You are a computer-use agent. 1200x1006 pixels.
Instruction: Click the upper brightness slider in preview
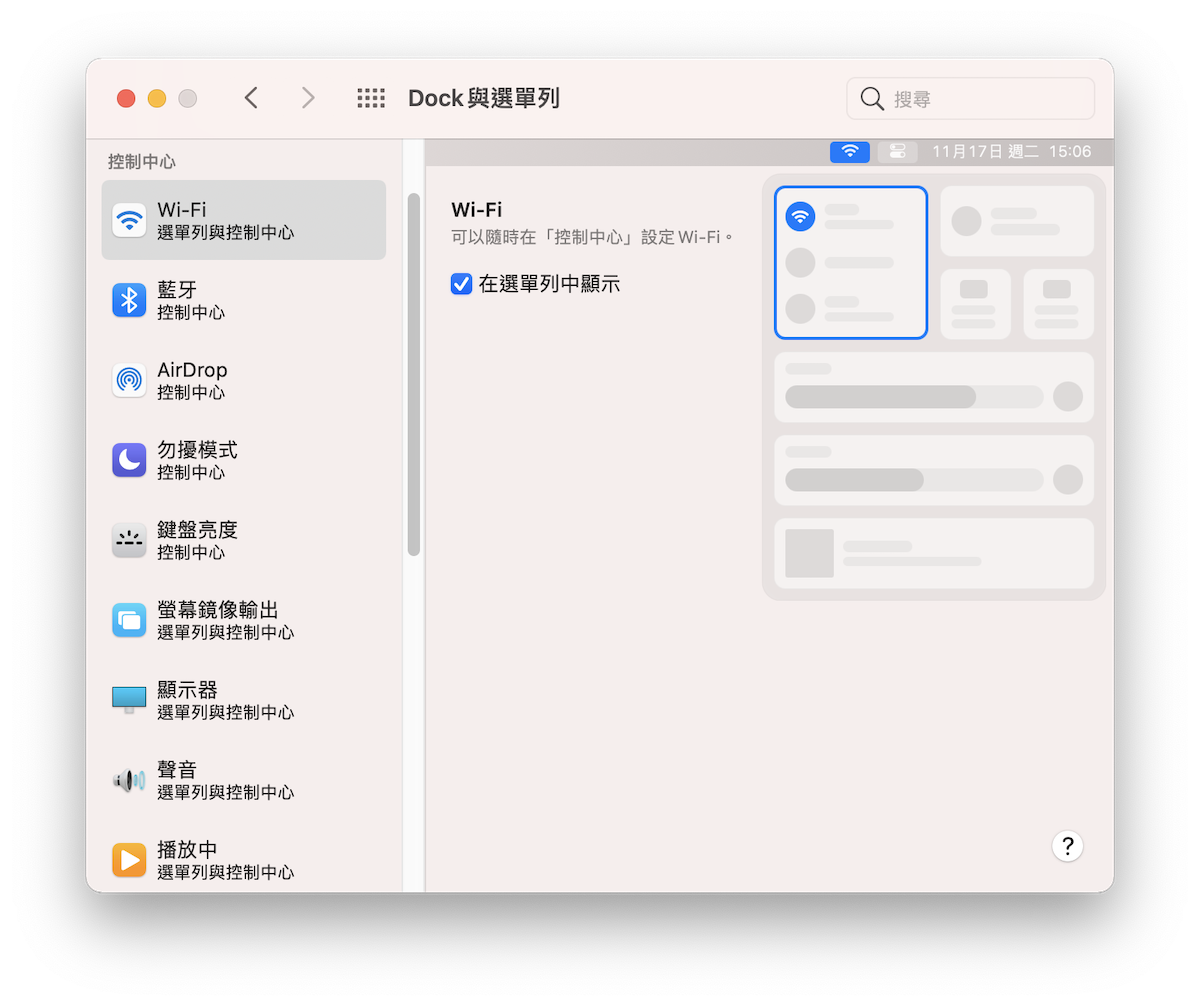click(914, 397)
